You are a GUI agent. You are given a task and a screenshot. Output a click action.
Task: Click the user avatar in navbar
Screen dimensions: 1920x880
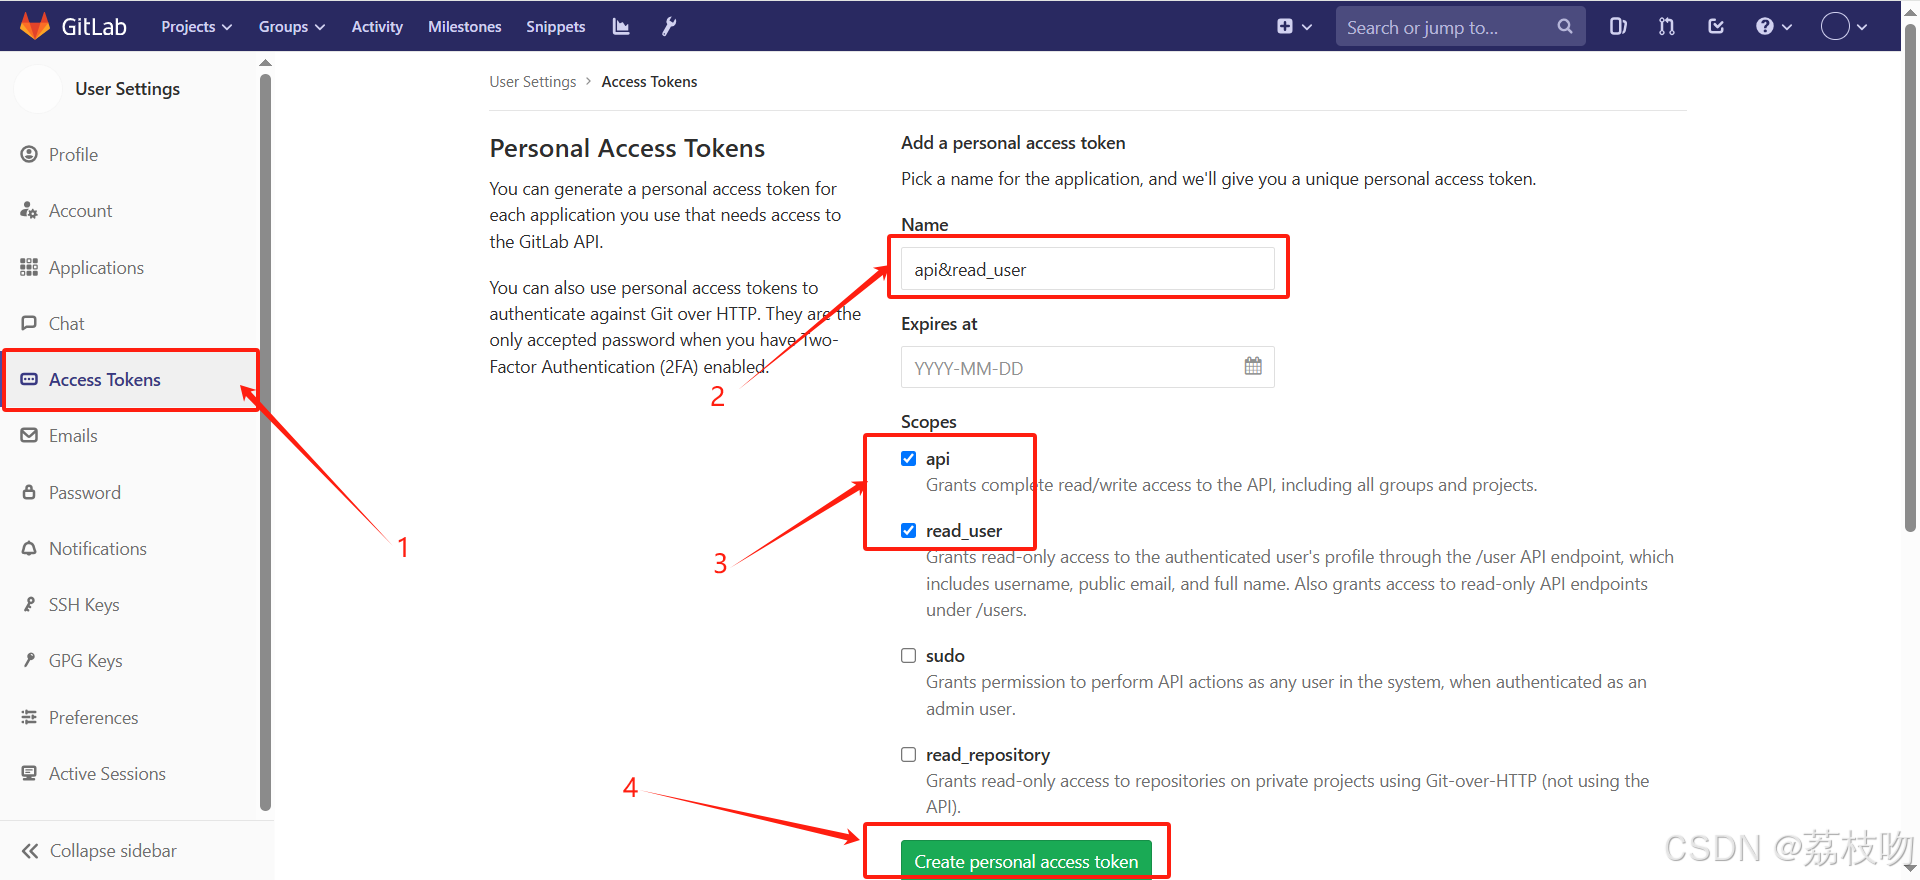[x=1835, y=26]
